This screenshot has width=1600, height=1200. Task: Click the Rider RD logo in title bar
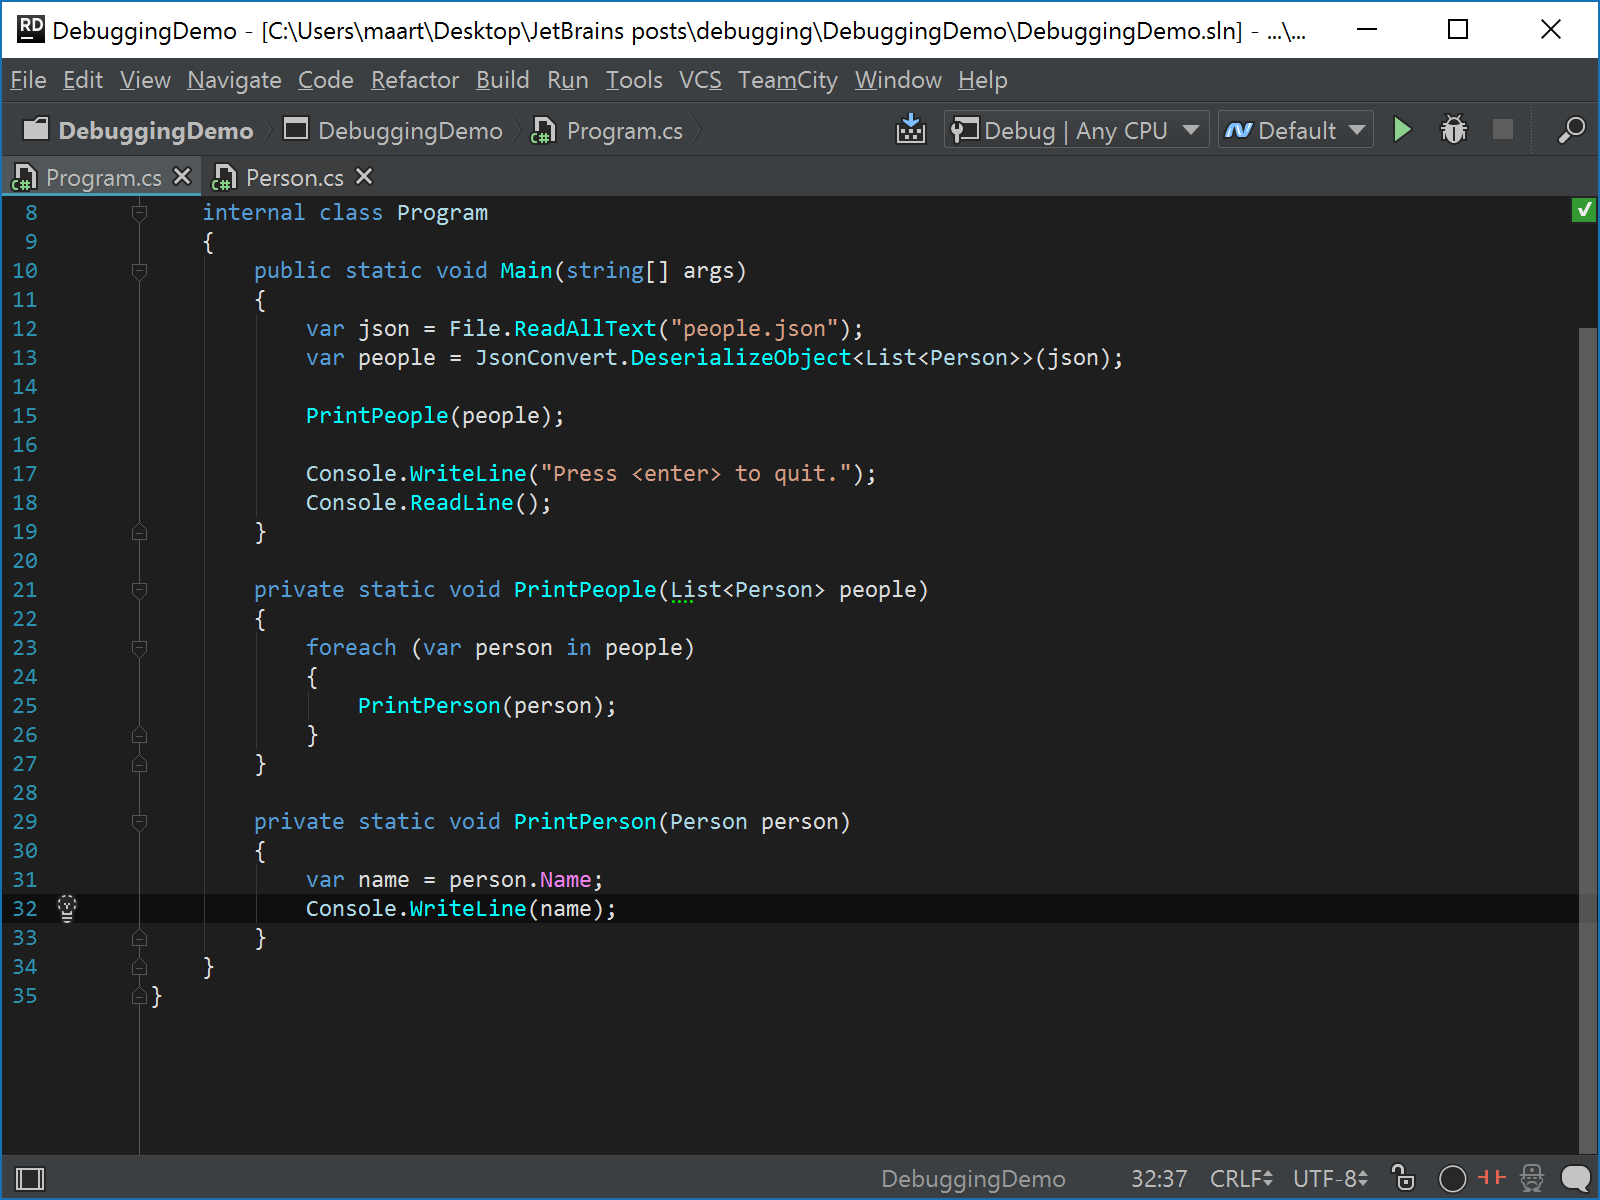coord(31,29)
